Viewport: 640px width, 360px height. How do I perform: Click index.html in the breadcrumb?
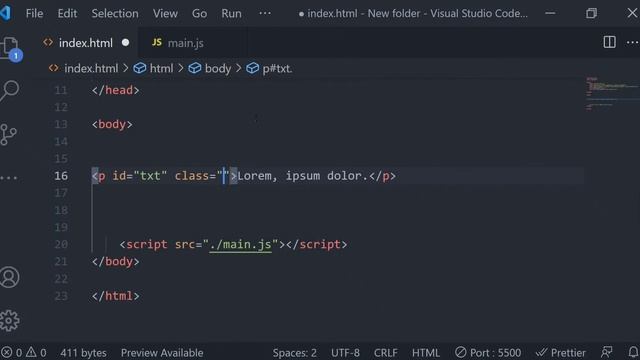pyautogui.click(x=91, y=69)
